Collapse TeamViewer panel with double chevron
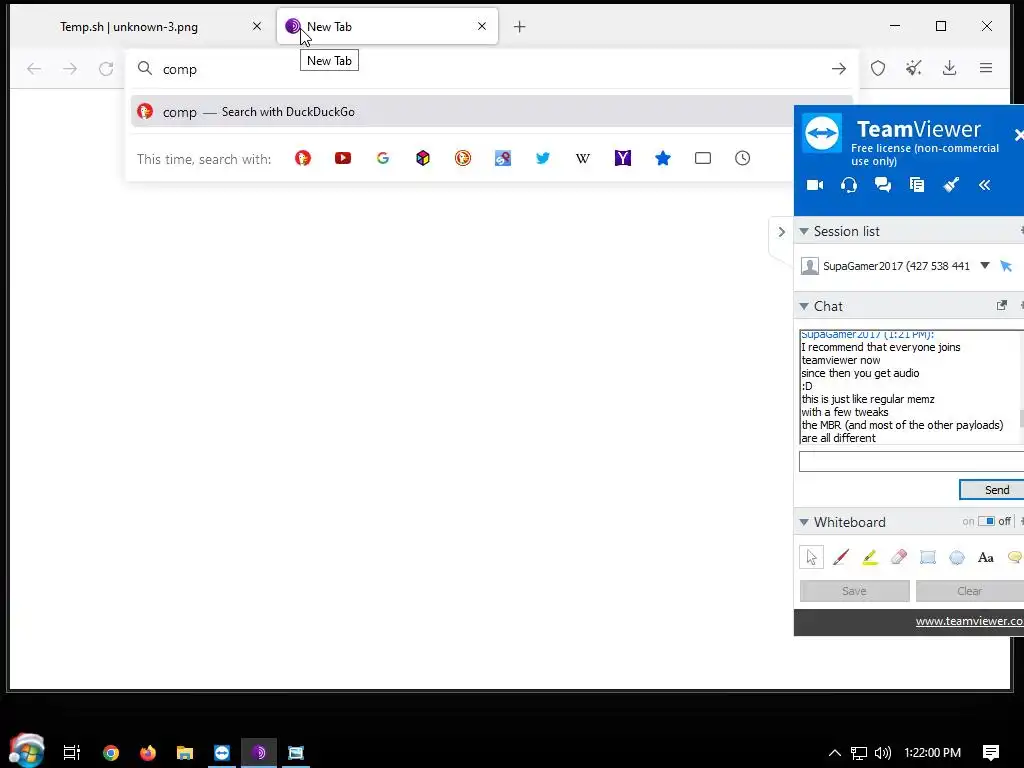Viewport: 1024px width, 768px height. pos(984,185)
